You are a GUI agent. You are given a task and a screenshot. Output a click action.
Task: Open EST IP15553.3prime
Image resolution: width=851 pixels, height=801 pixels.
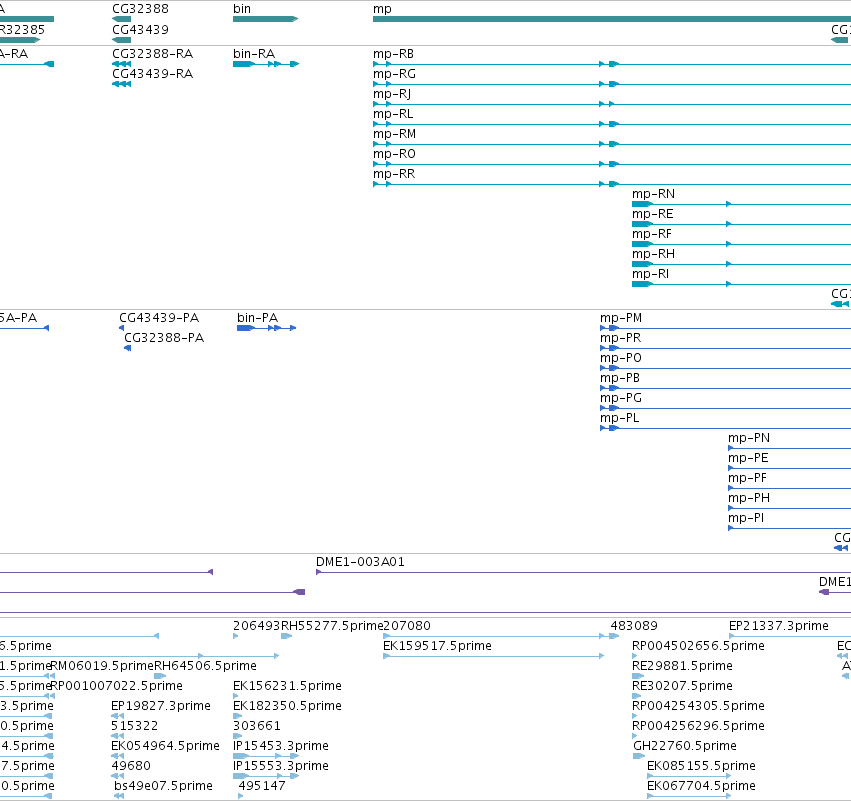click(x=281, y=766)
